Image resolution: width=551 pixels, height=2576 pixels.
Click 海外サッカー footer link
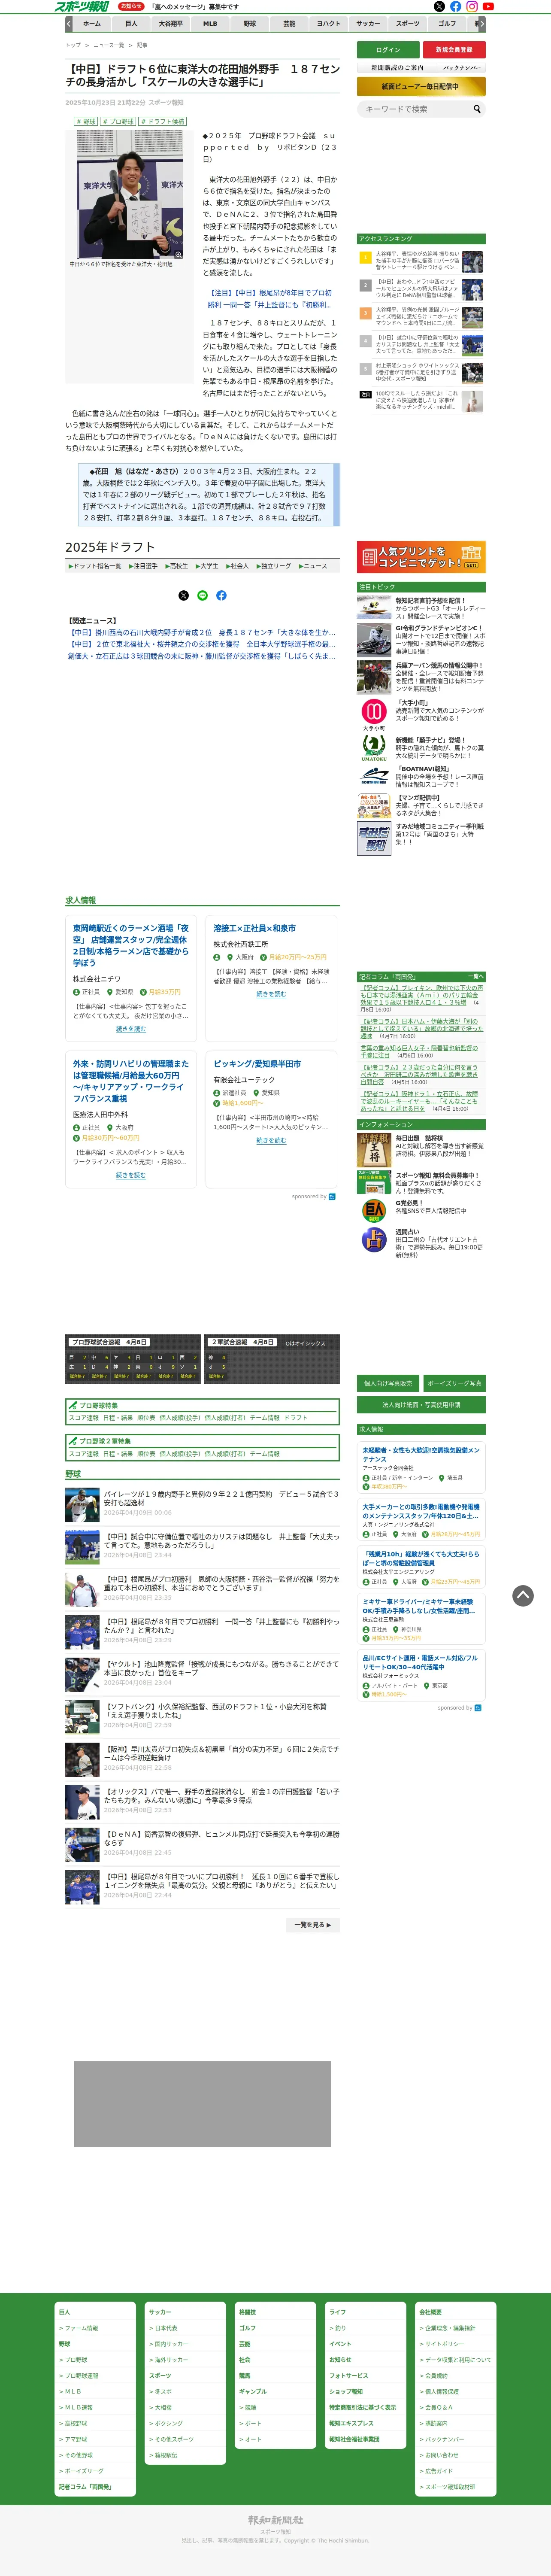coord(171,2360)
